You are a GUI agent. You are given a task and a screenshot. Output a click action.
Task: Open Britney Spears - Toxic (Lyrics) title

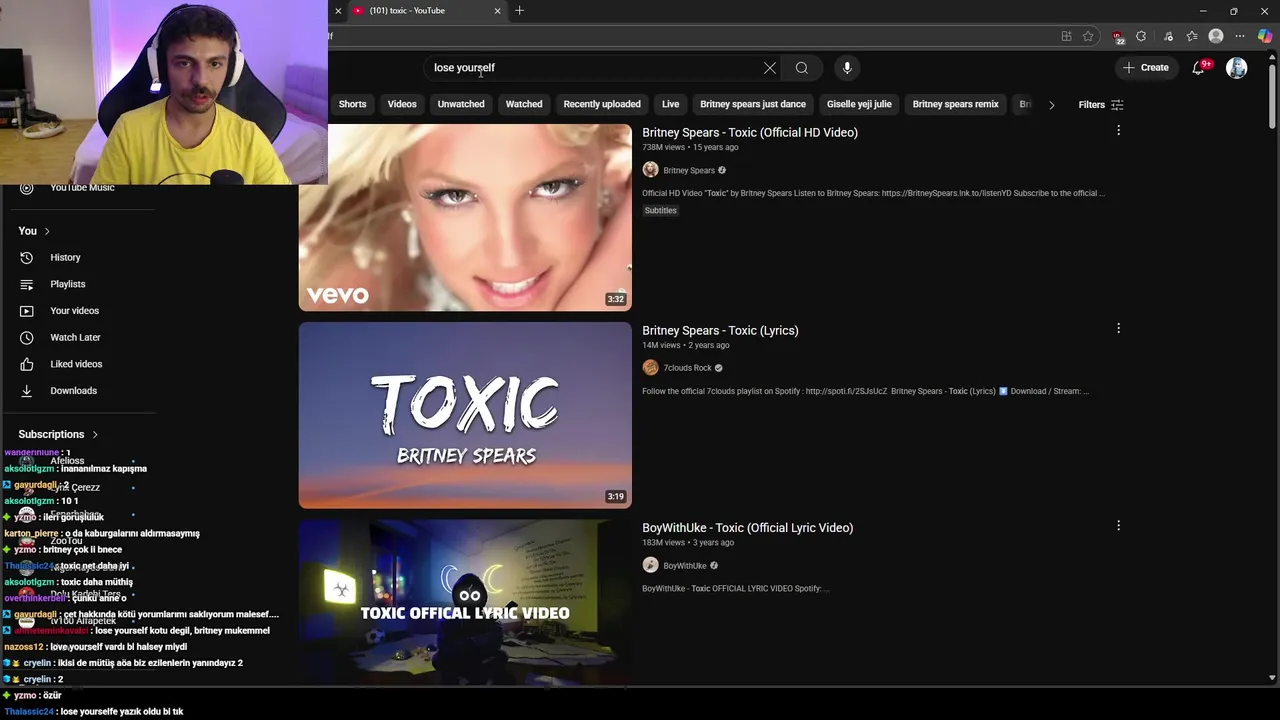pos(720,330)
